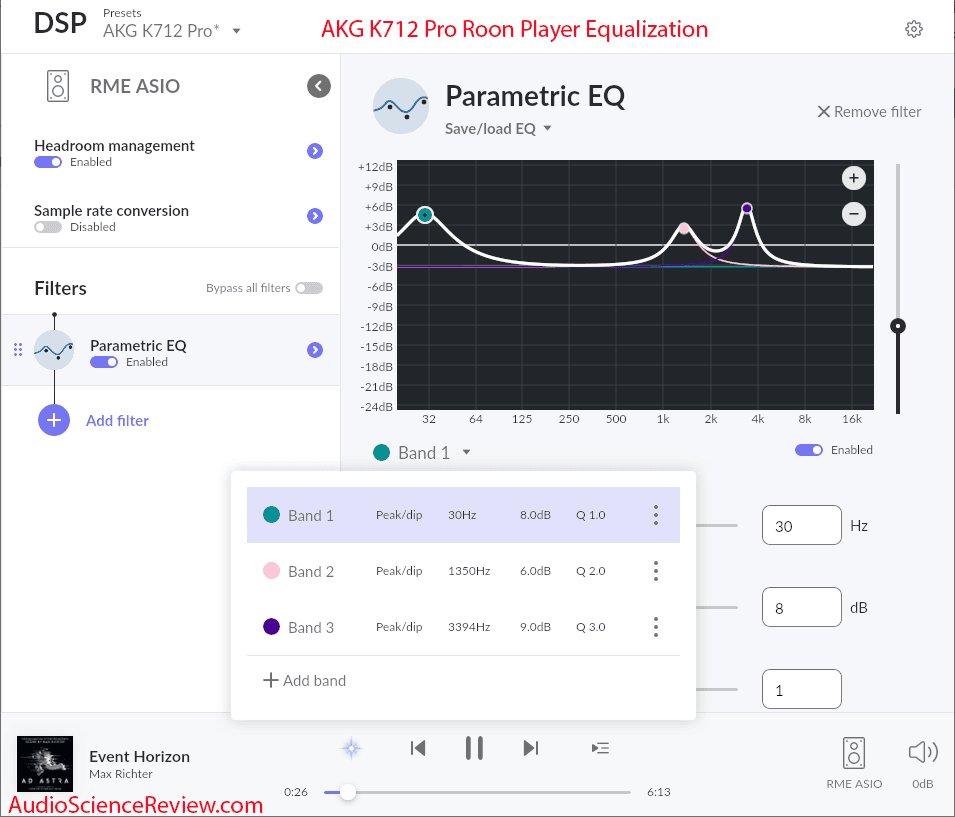Viewport: 955px width, 817px height.
Task: Click Add band in the list
Action: click(305, 681)
